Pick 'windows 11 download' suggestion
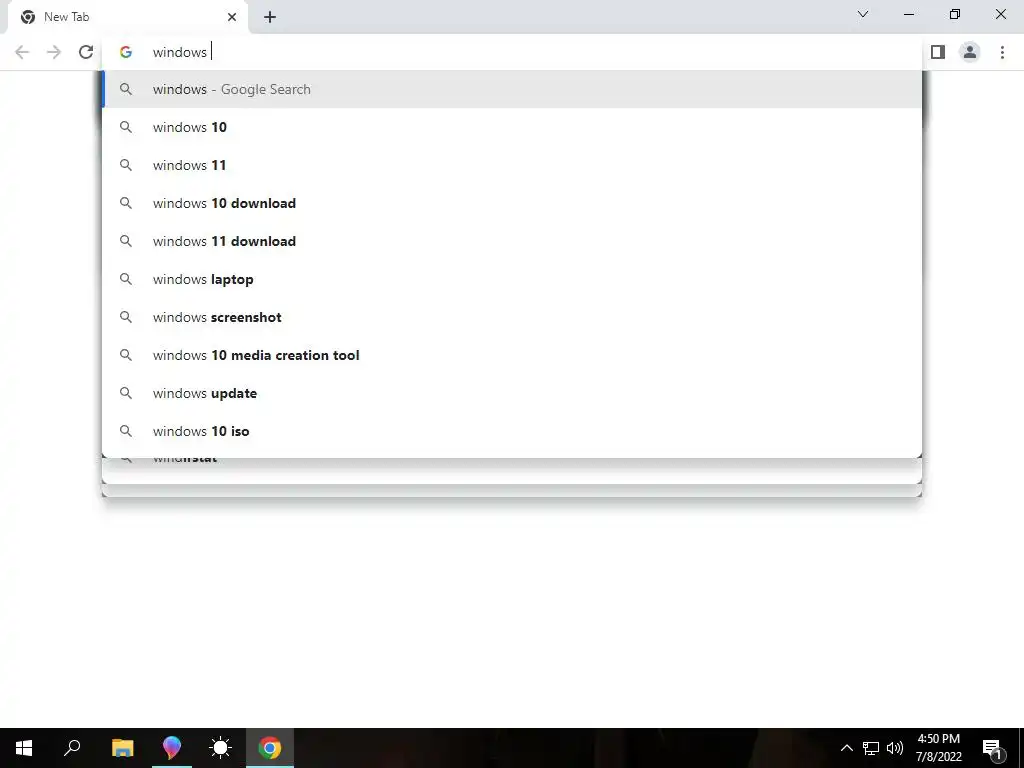The image size is (1024, 768). pyautogui.click(x=512, y=241)
